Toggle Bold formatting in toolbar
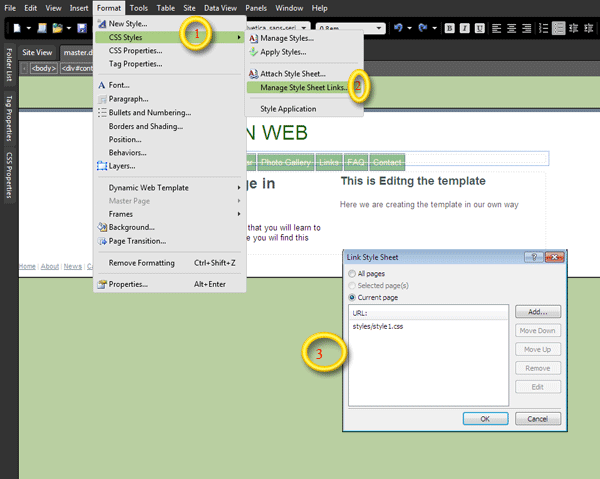 pos(450,28)
